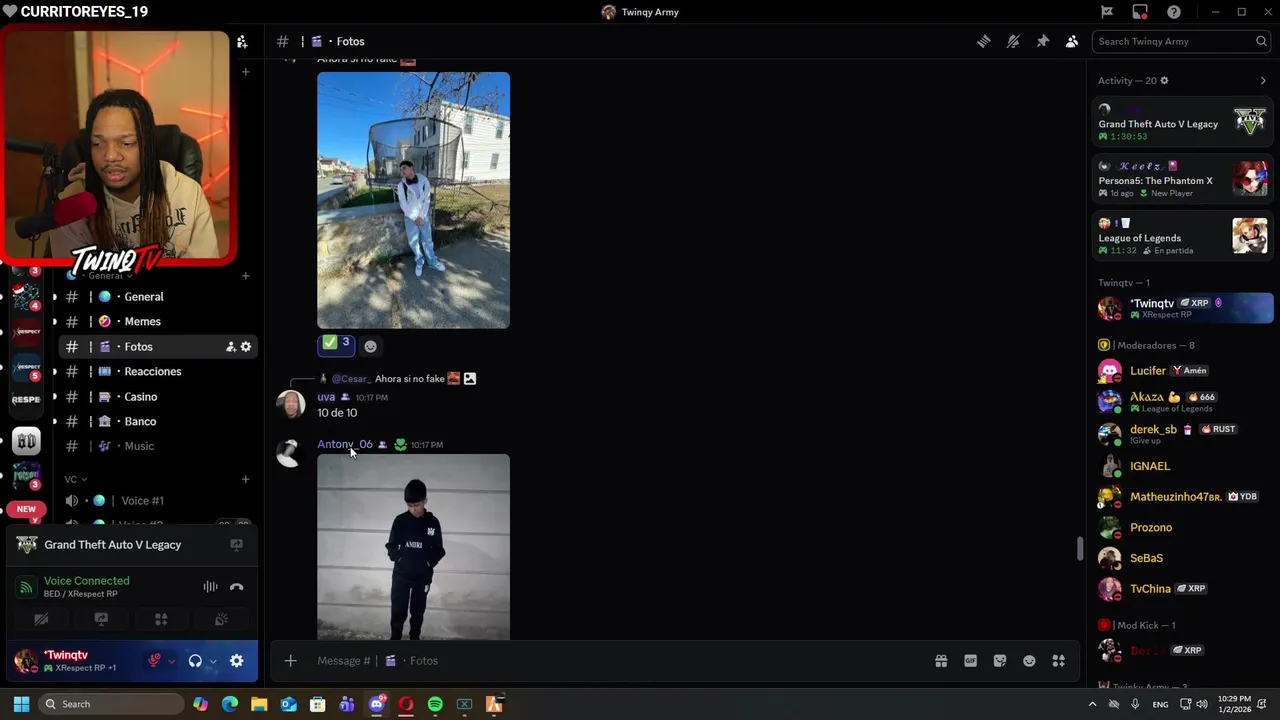Open the photo of man by trampoline

[x=413, y=200]
